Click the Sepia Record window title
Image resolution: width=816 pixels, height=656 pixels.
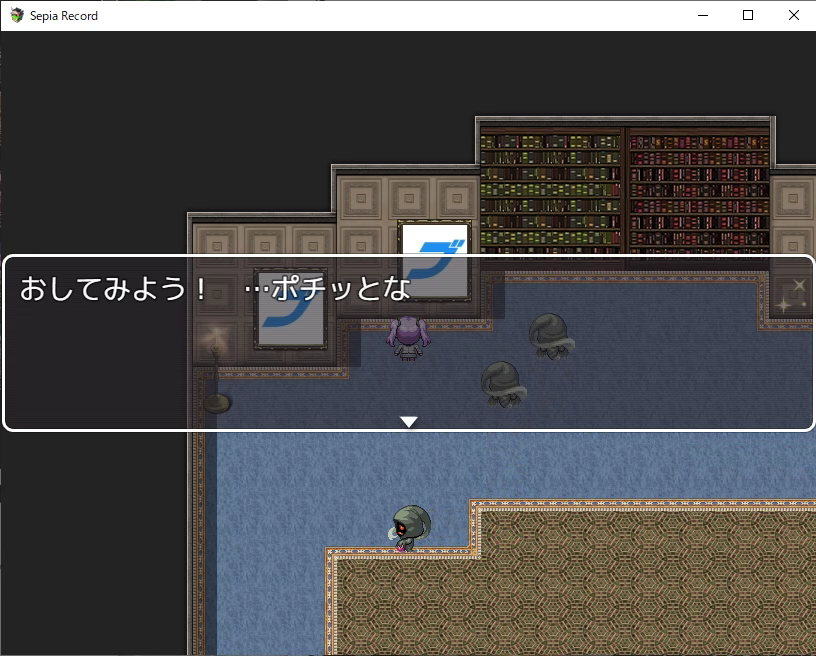pyautogui.click(x=64, y=16)
